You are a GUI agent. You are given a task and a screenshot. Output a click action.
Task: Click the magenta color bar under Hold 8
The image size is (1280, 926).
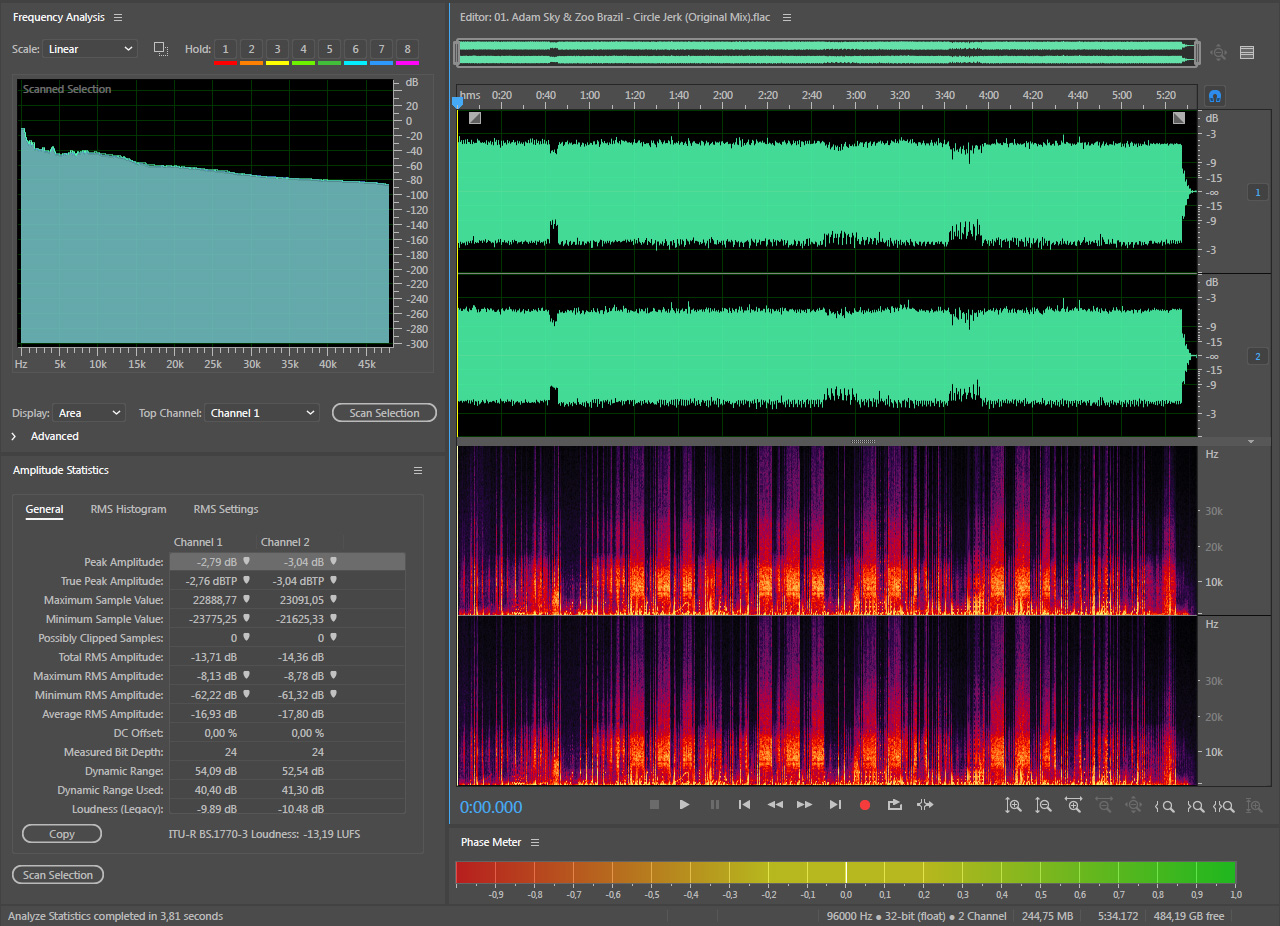tap(407, 63)
